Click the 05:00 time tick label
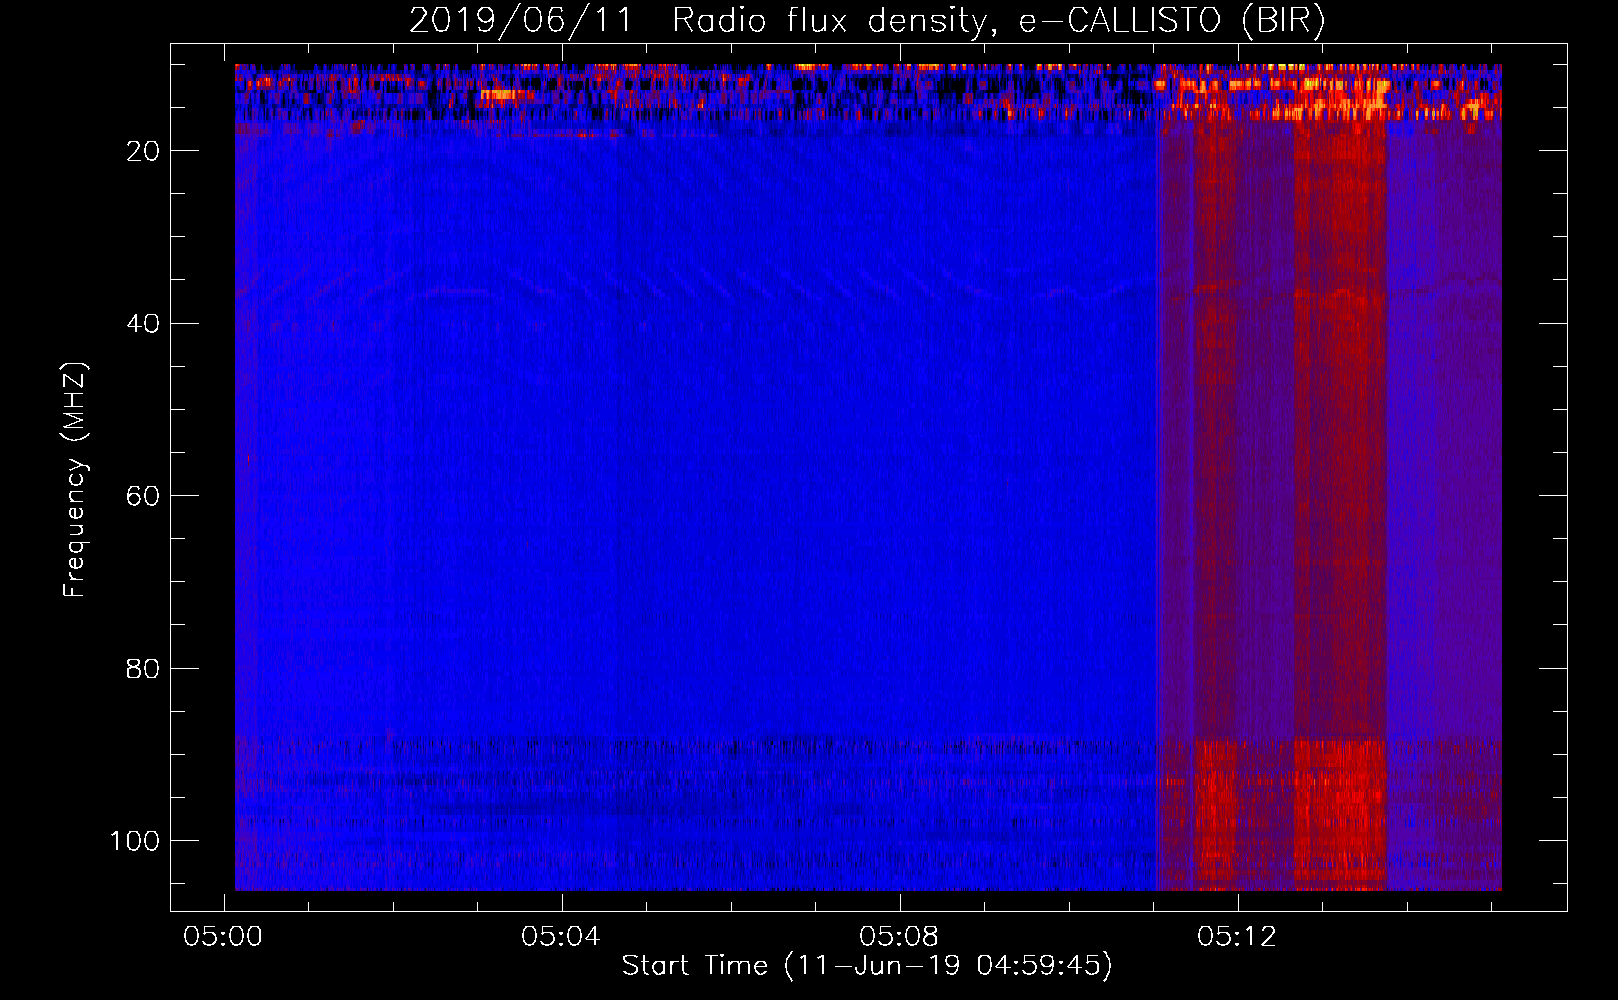 coord(223,937)
